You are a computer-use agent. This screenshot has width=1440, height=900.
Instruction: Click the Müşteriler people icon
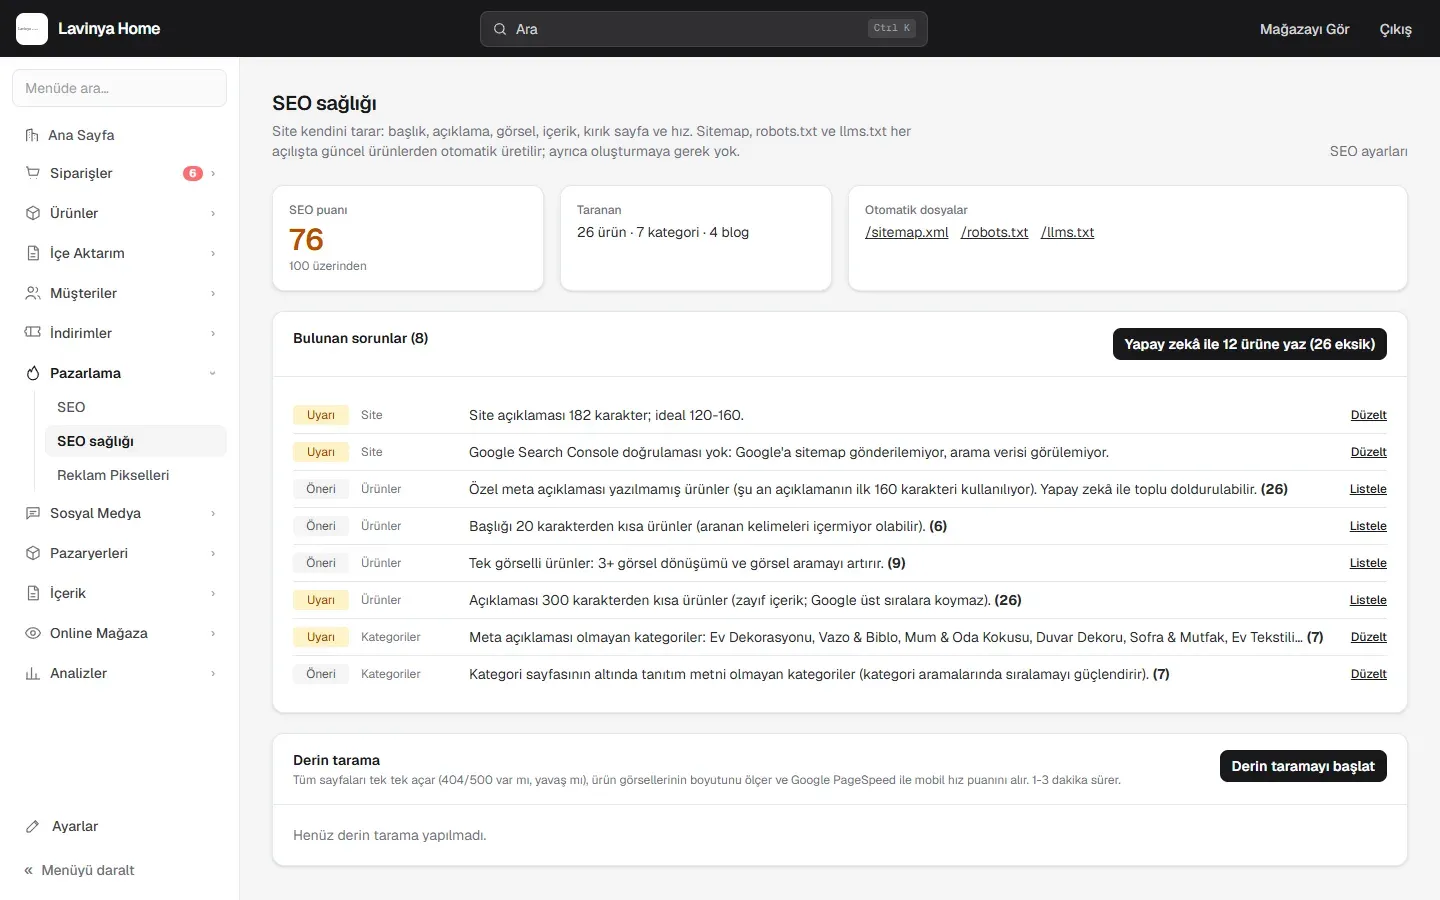(33, 293)
